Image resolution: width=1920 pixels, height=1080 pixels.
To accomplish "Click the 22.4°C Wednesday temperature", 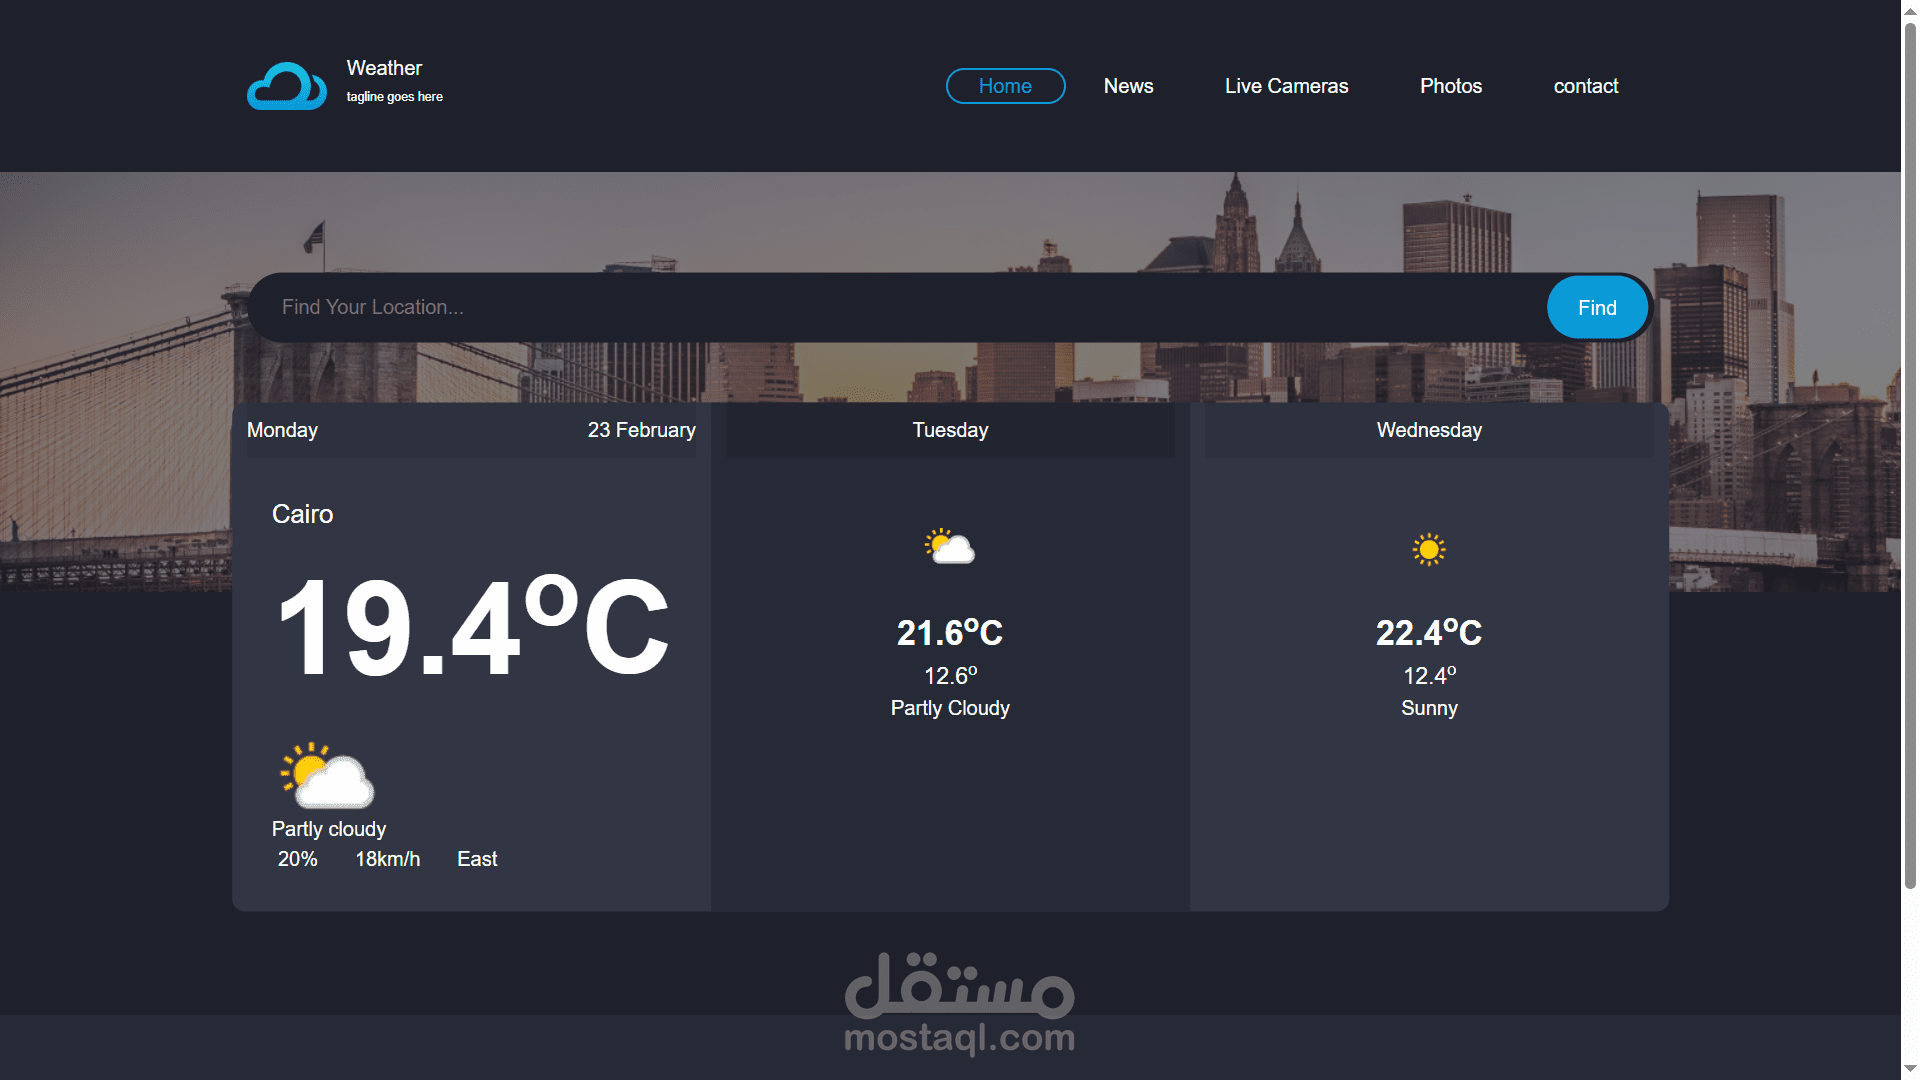I will [1429, 632].
